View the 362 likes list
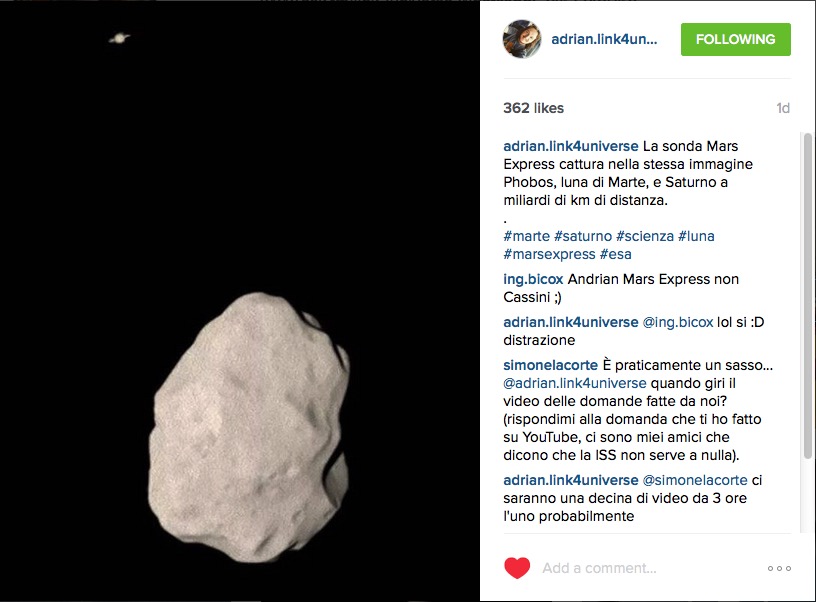The image size is (816, 602). pos(533,108)
